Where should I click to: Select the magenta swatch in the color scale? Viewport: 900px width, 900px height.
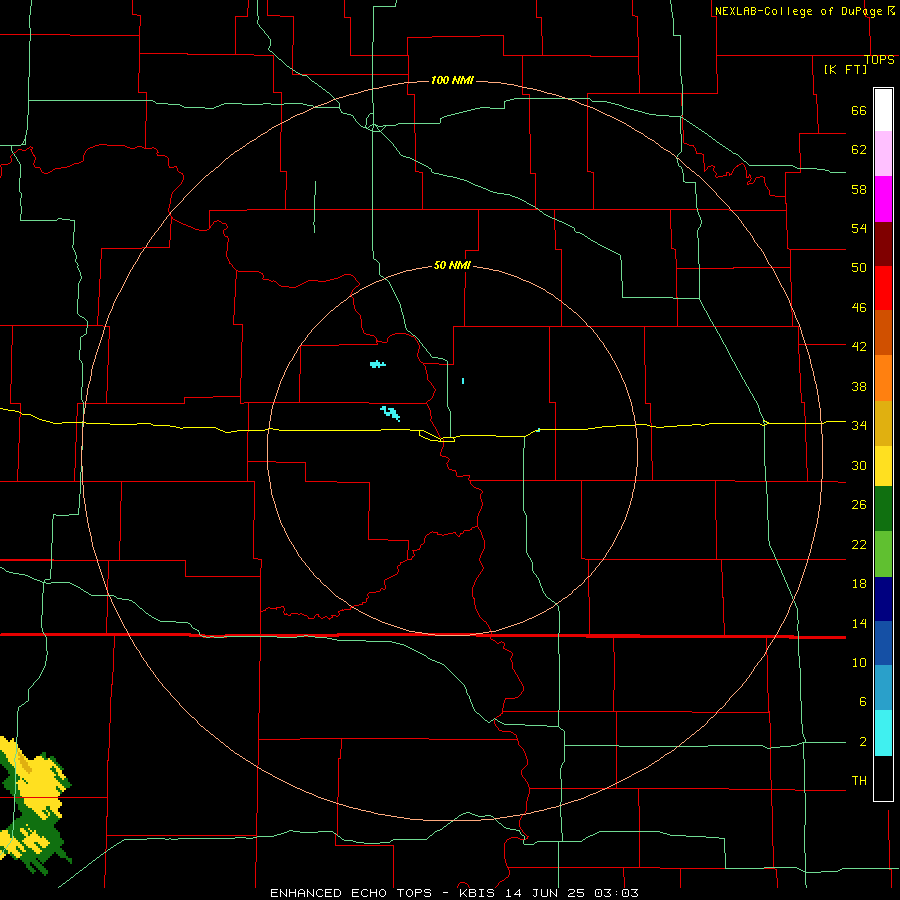coord(883,199)
